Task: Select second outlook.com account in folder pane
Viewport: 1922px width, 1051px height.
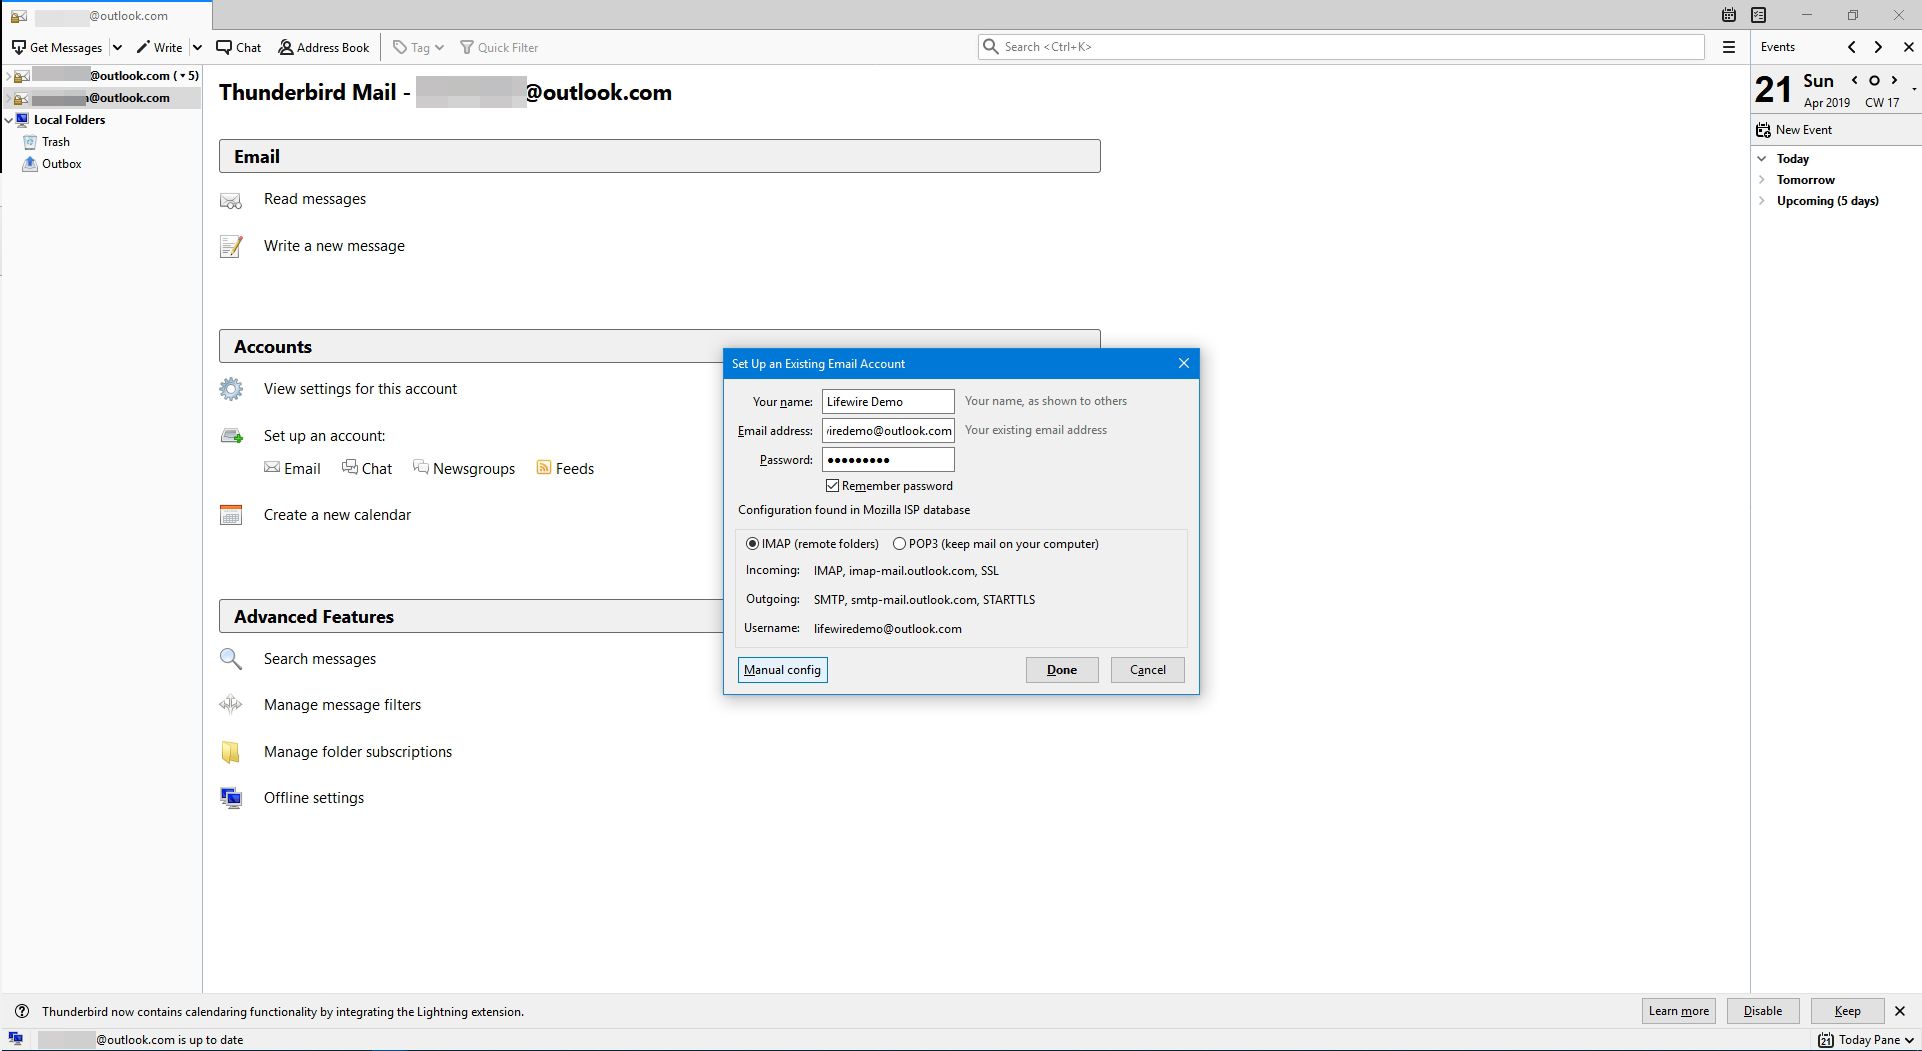Action: 101,98
